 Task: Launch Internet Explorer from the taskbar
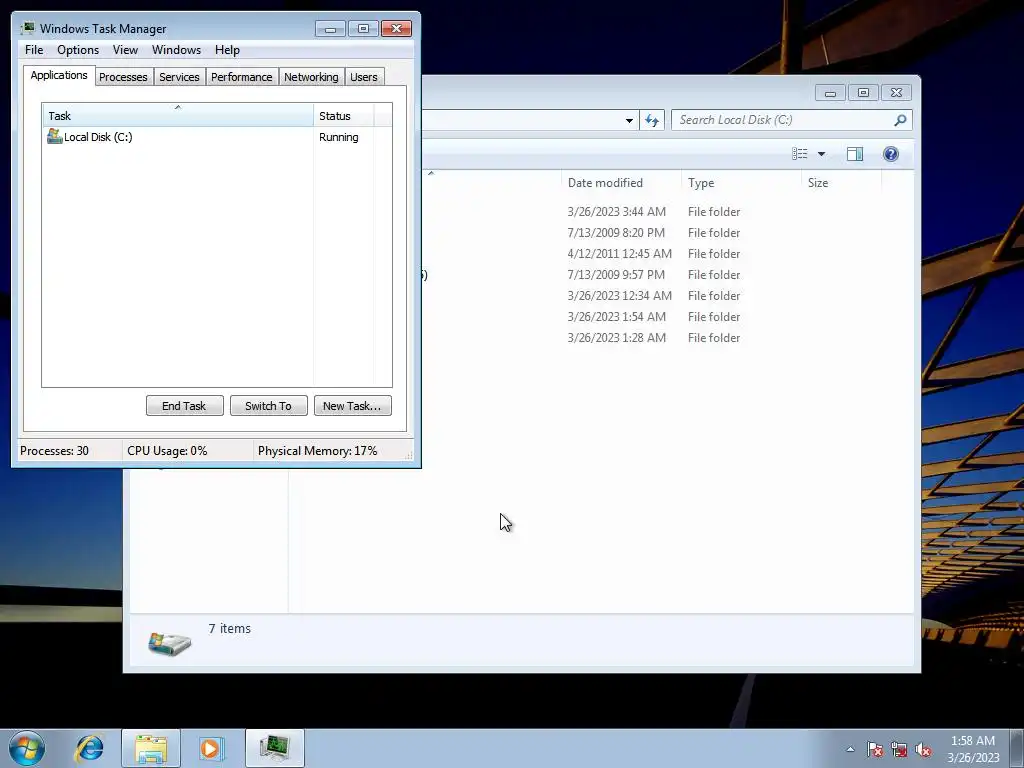coord(89,748)
